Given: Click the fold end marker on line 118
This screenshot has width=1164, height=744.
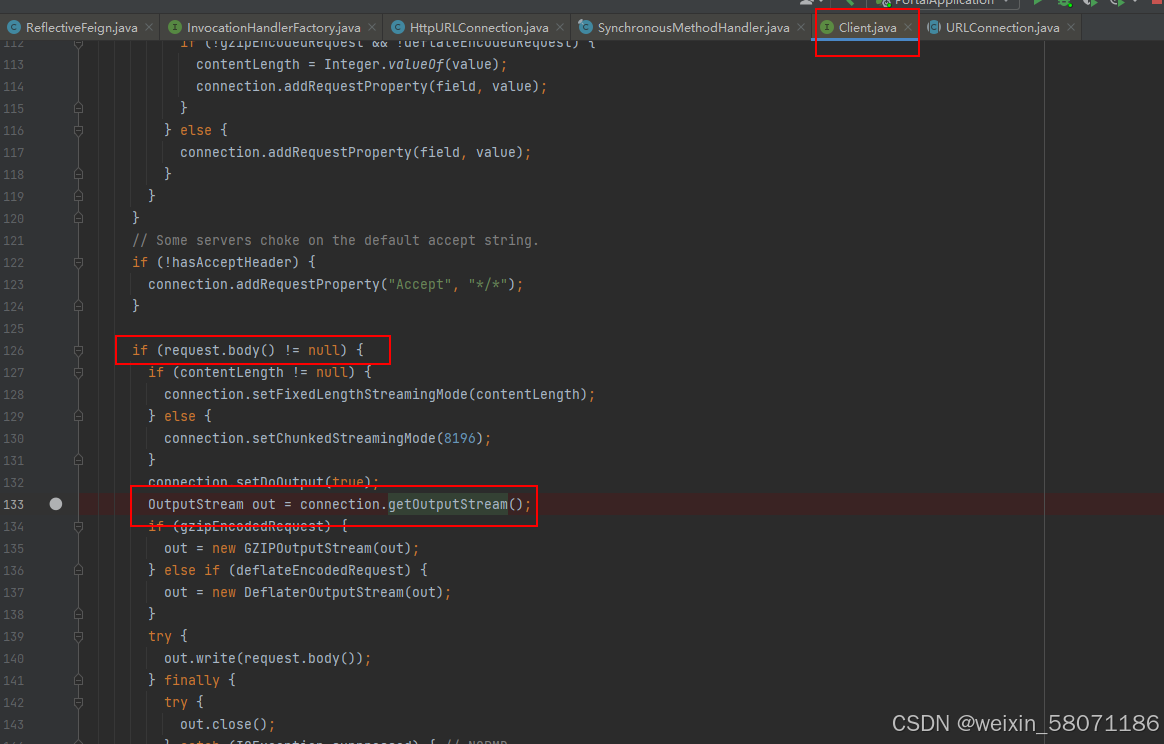Looking at the screenshot, I should point(78,174).
